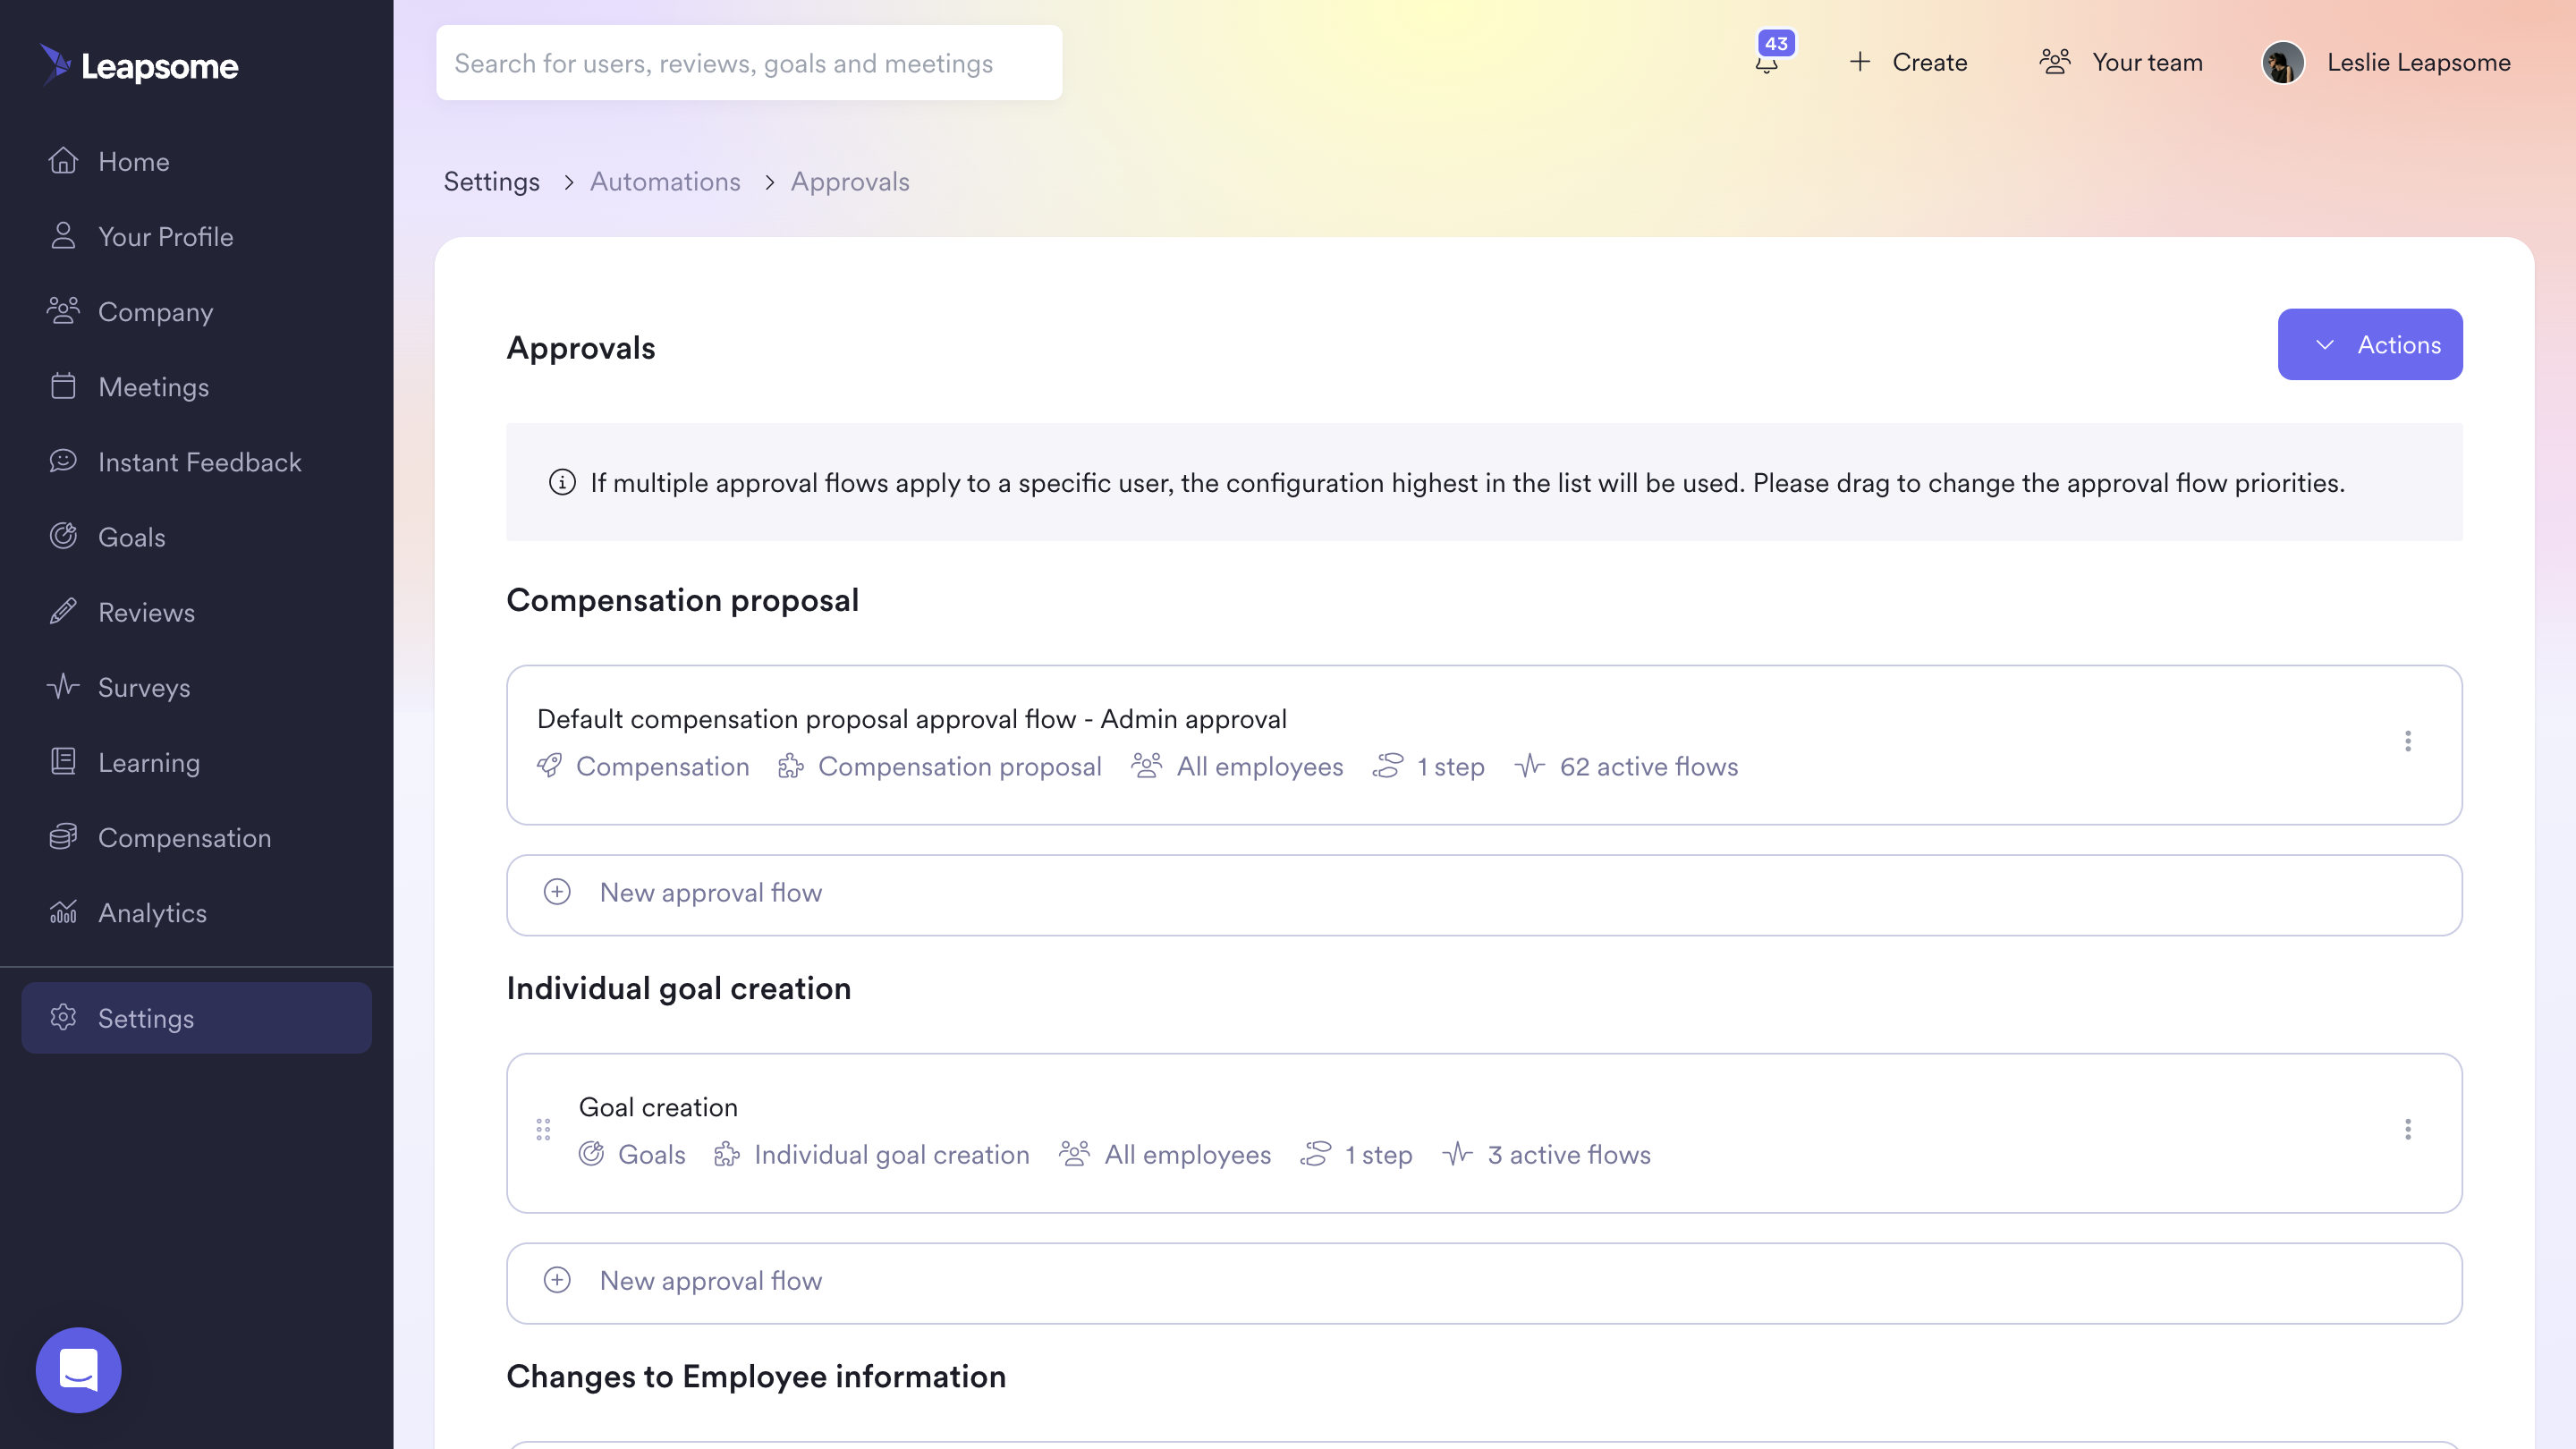
Task: Click the Home house icon in sidebar
Action: point(63,161)
